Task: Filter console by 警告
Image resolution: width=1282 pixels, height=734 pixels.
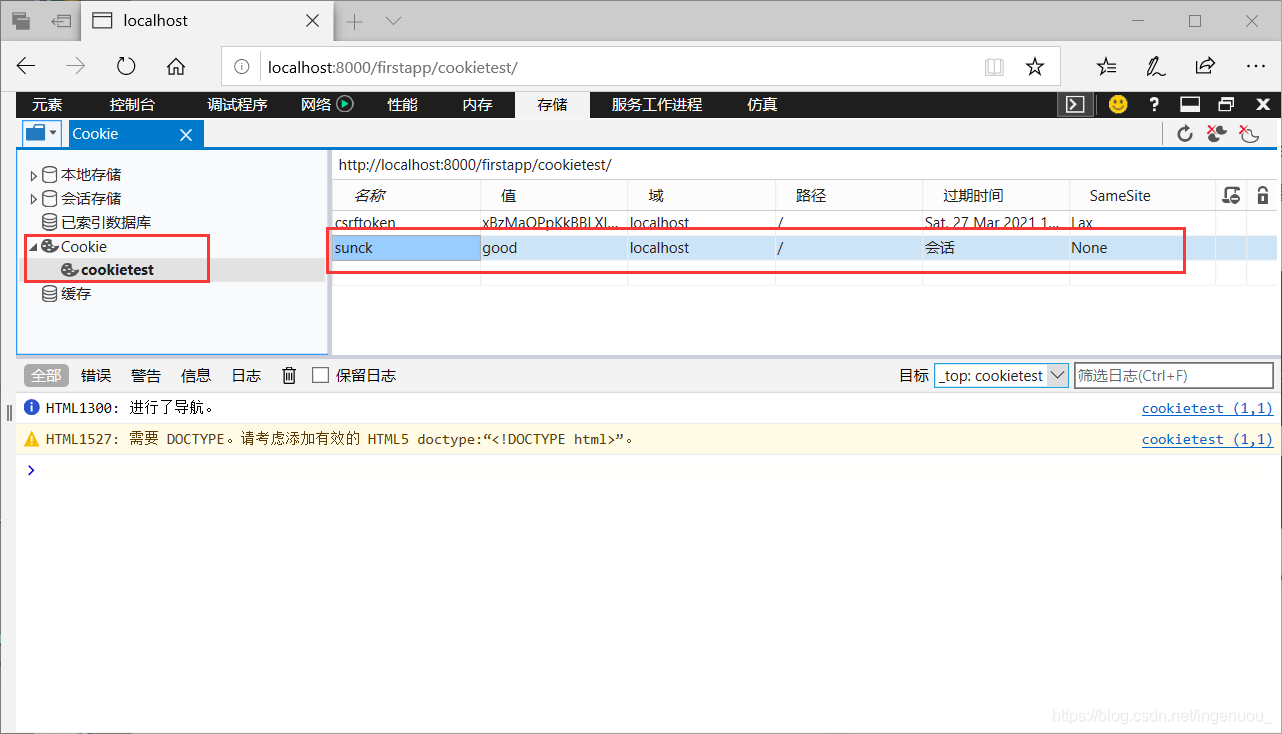Action: 146,376
